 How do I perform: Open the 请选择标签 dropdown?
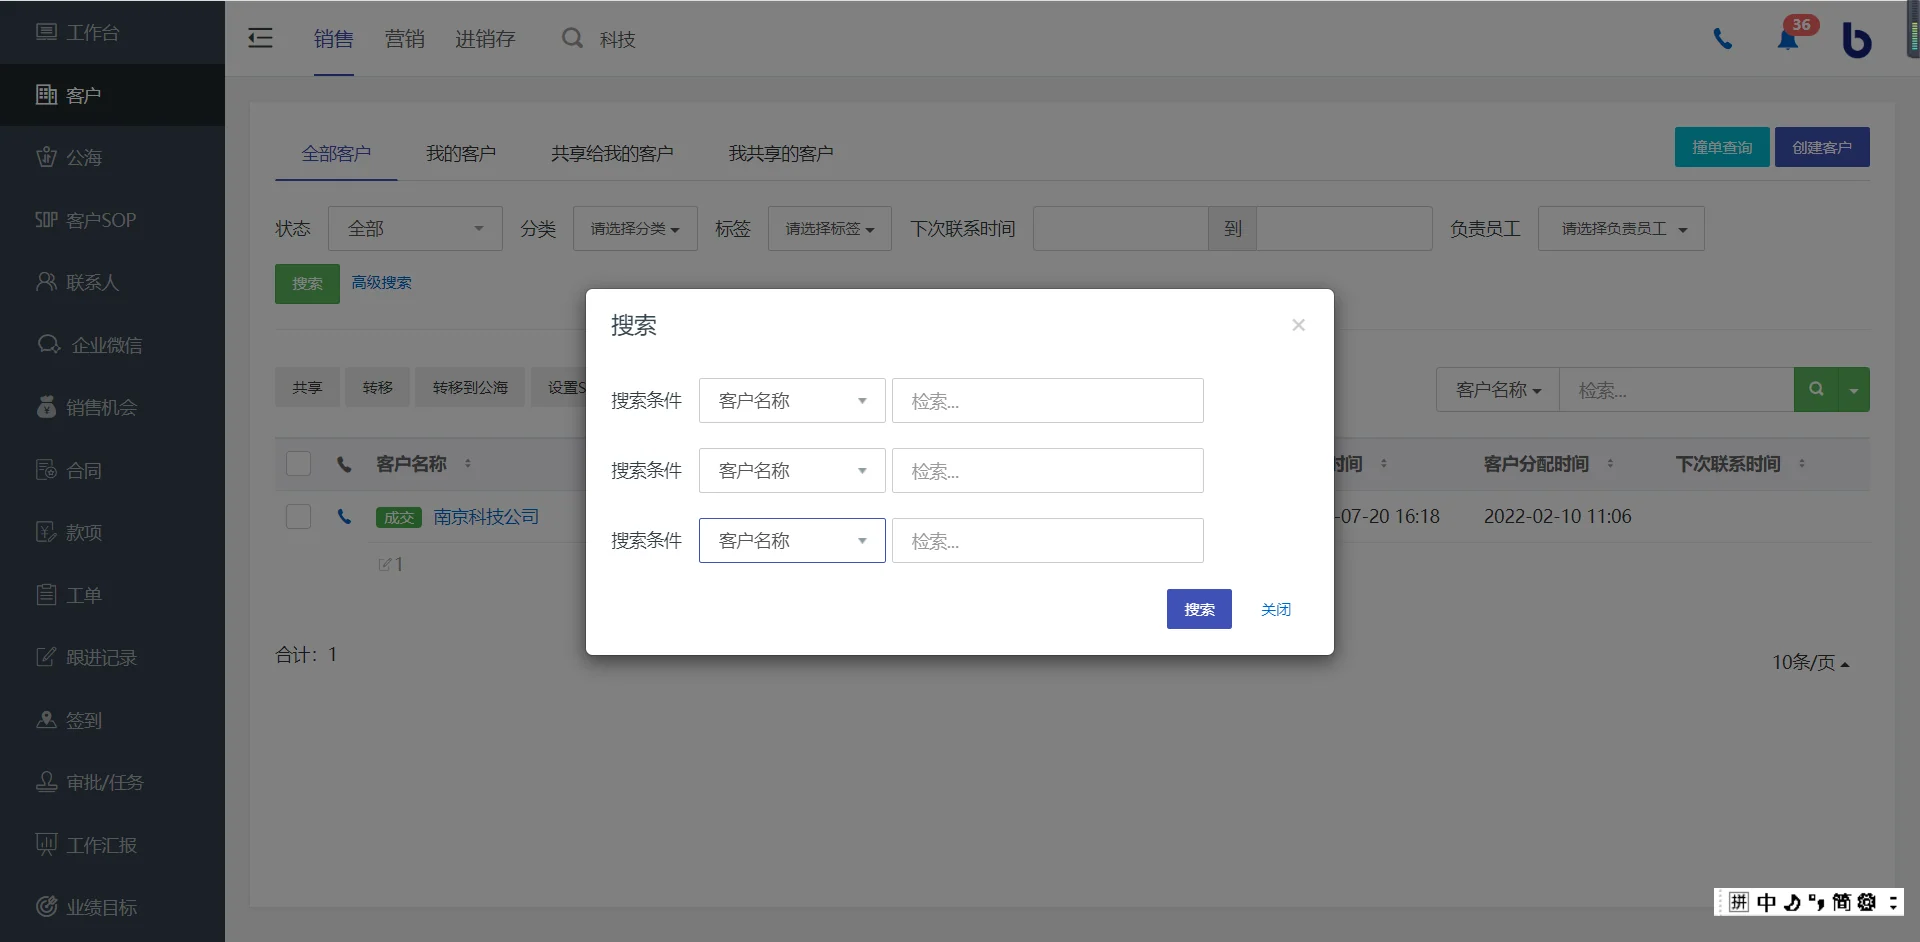pos(830,229)
